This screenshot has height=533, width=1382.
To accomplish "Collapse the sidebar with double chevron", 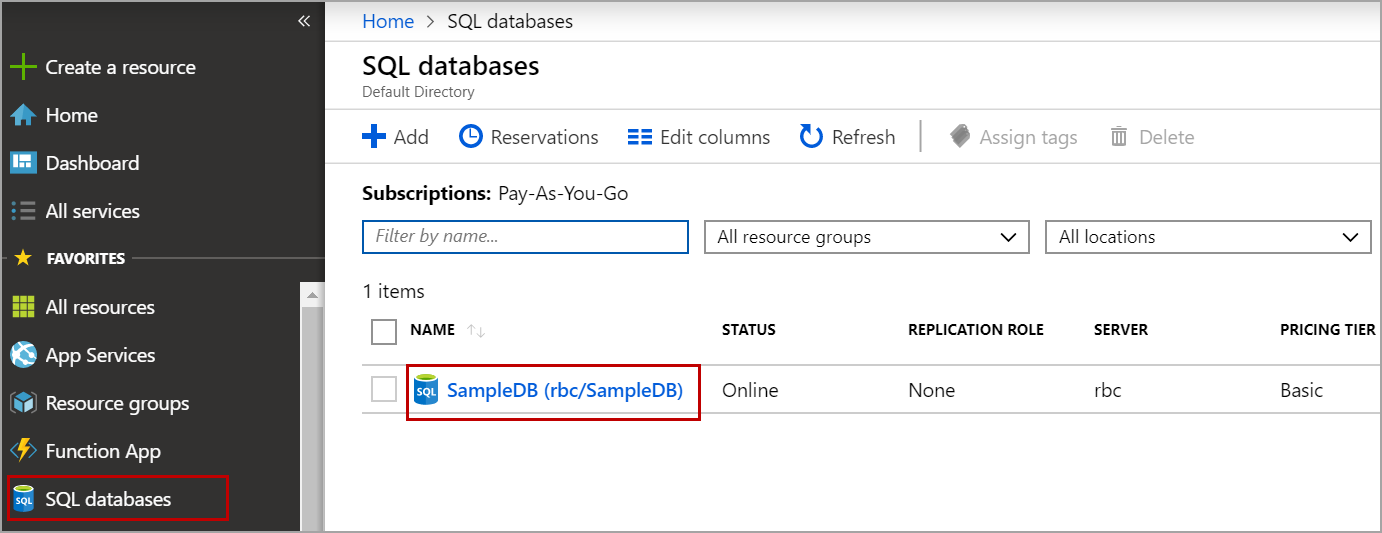I will (x=304, y=21).
